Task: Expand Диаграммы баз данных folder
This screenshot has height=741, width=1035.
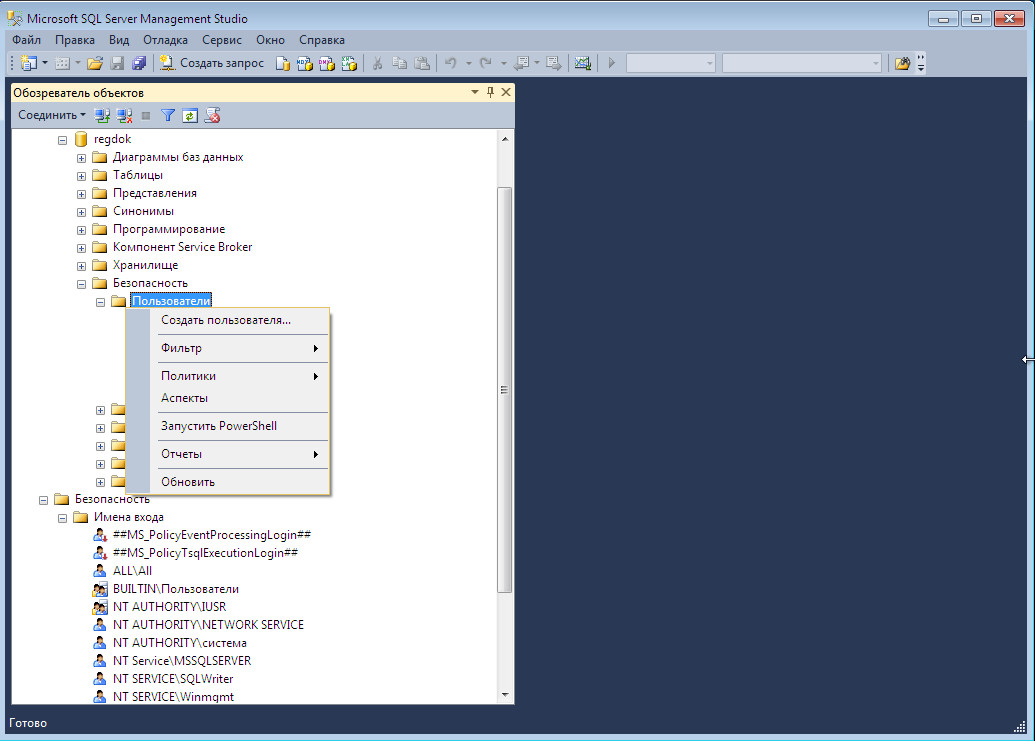Action: [81, 158]
